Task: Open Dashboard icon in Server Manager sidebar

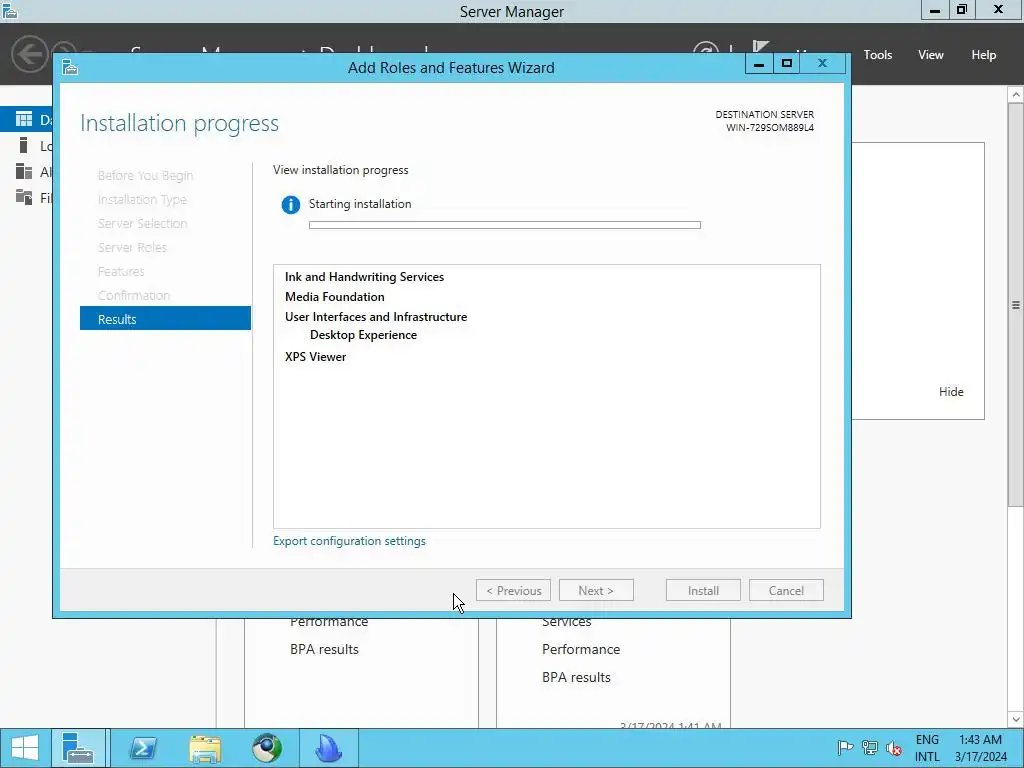Action: point(24,119)
